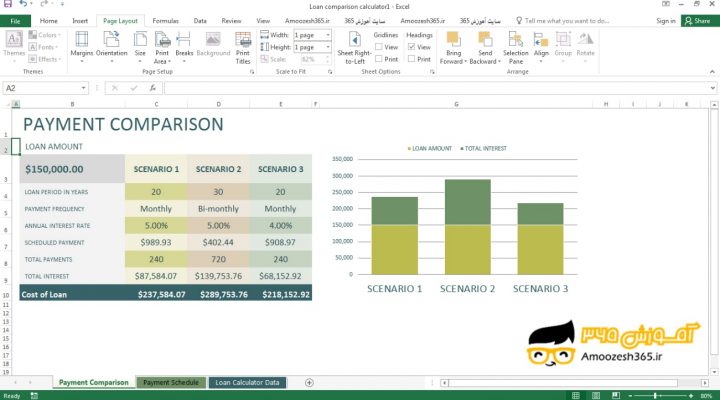Click the Tell me search box
The width and height of the screenshot is (720, 400).
tap(562, 21)
